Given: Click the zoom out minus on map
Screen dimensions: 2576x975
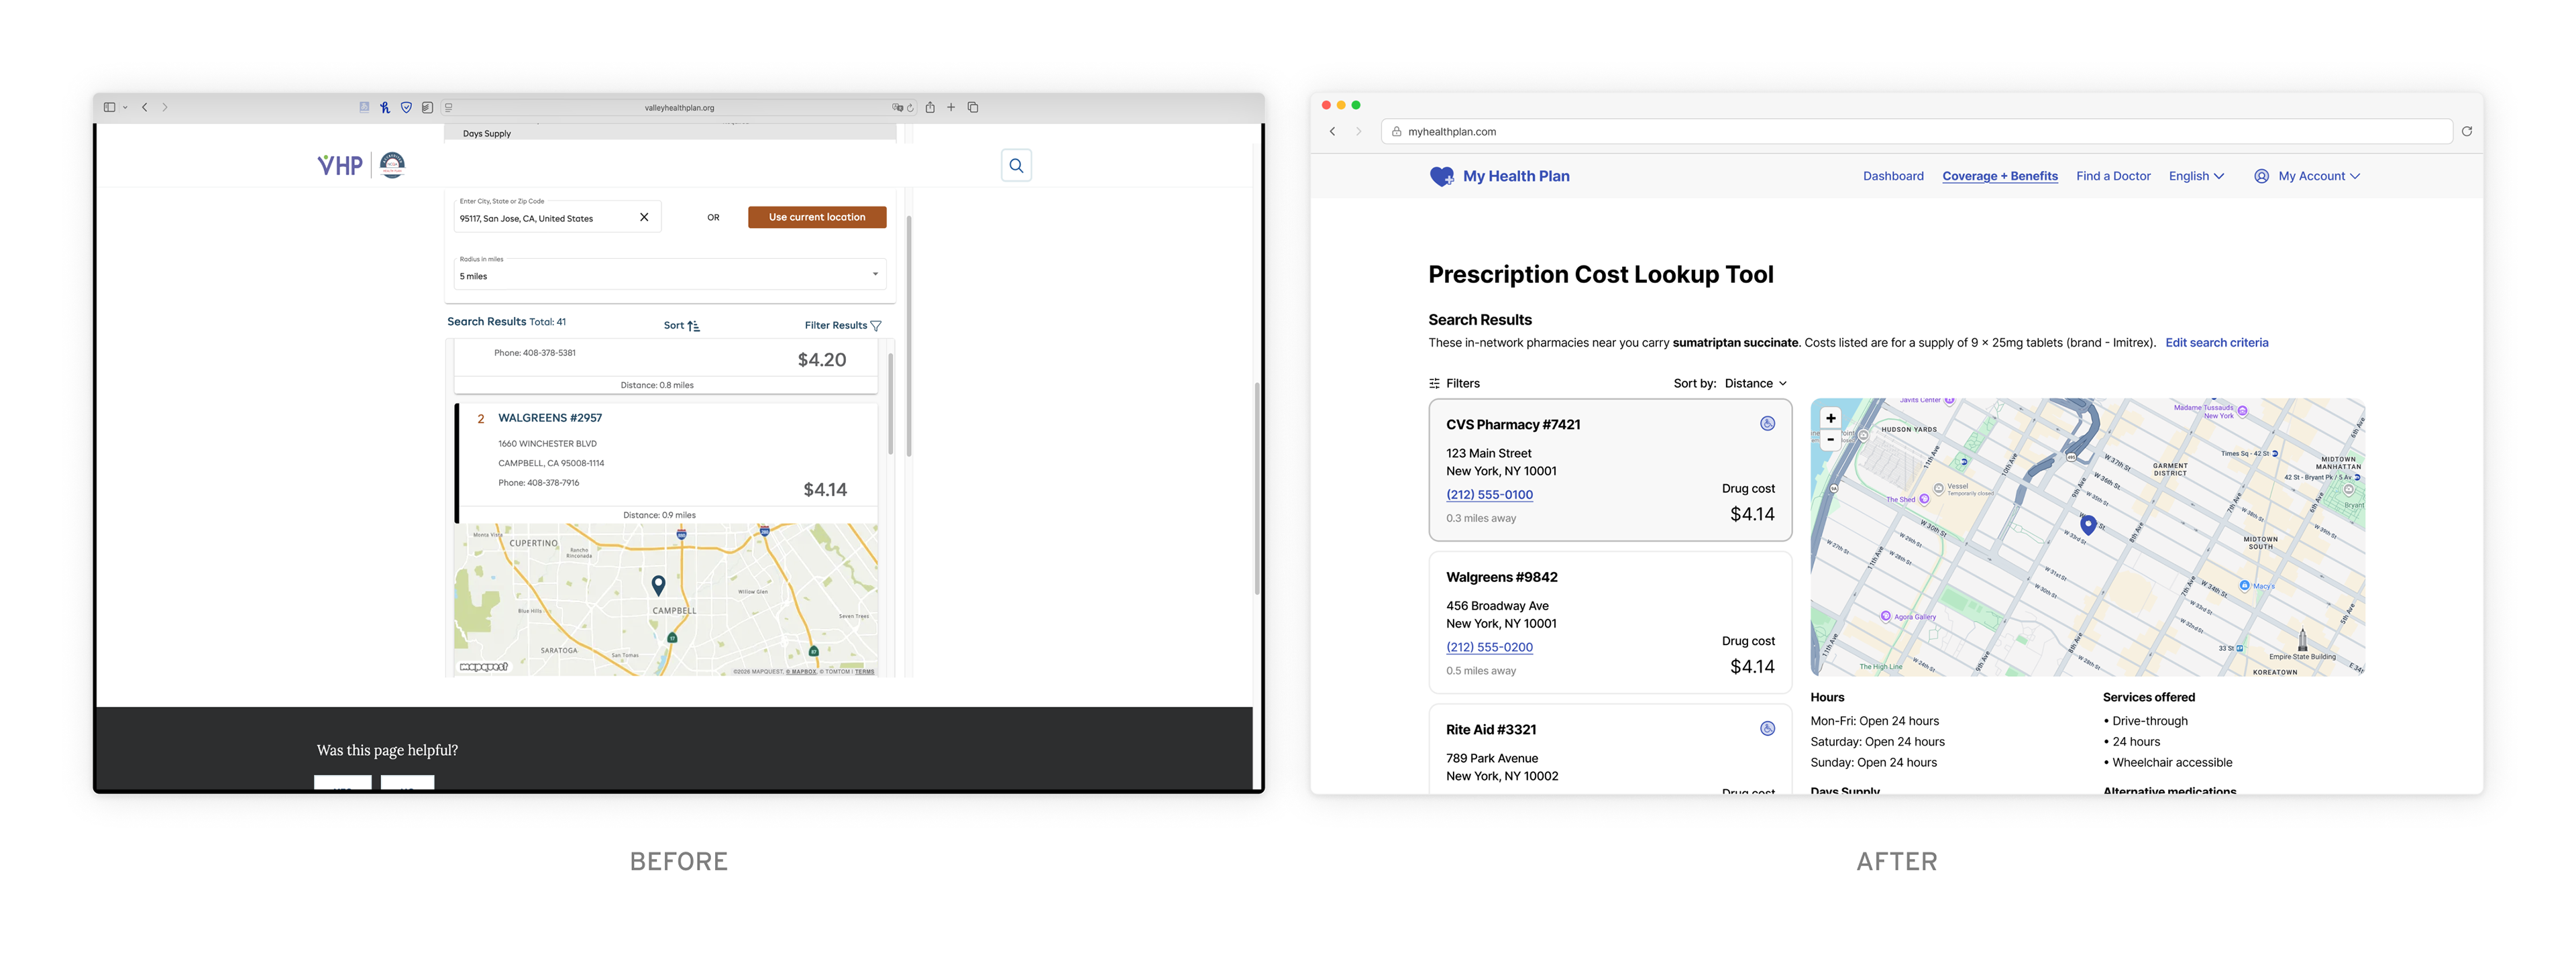Looking at the screenshot, I should pos(1830,439).
